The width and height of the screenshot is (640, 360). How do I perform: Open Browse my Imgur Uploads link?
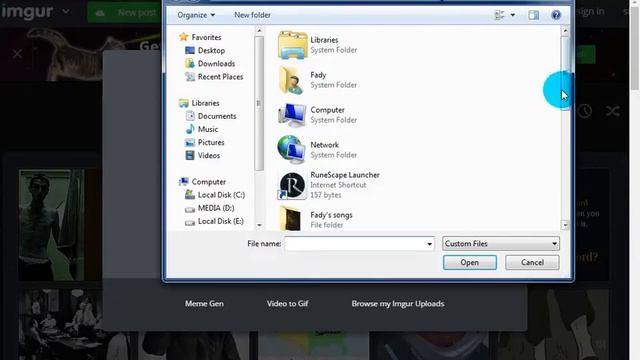coord(398,304)
